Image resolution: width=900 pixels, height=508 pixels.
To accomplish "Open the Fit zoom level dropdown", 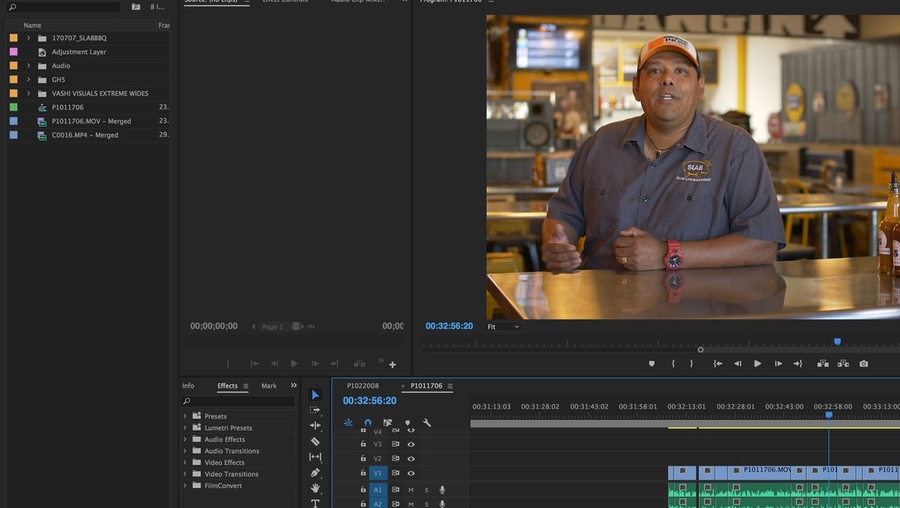I will 503,327.
